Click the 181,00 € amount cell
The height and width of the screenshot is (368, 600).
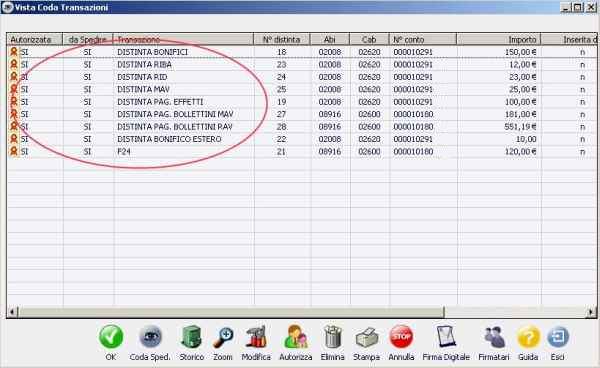520,114
